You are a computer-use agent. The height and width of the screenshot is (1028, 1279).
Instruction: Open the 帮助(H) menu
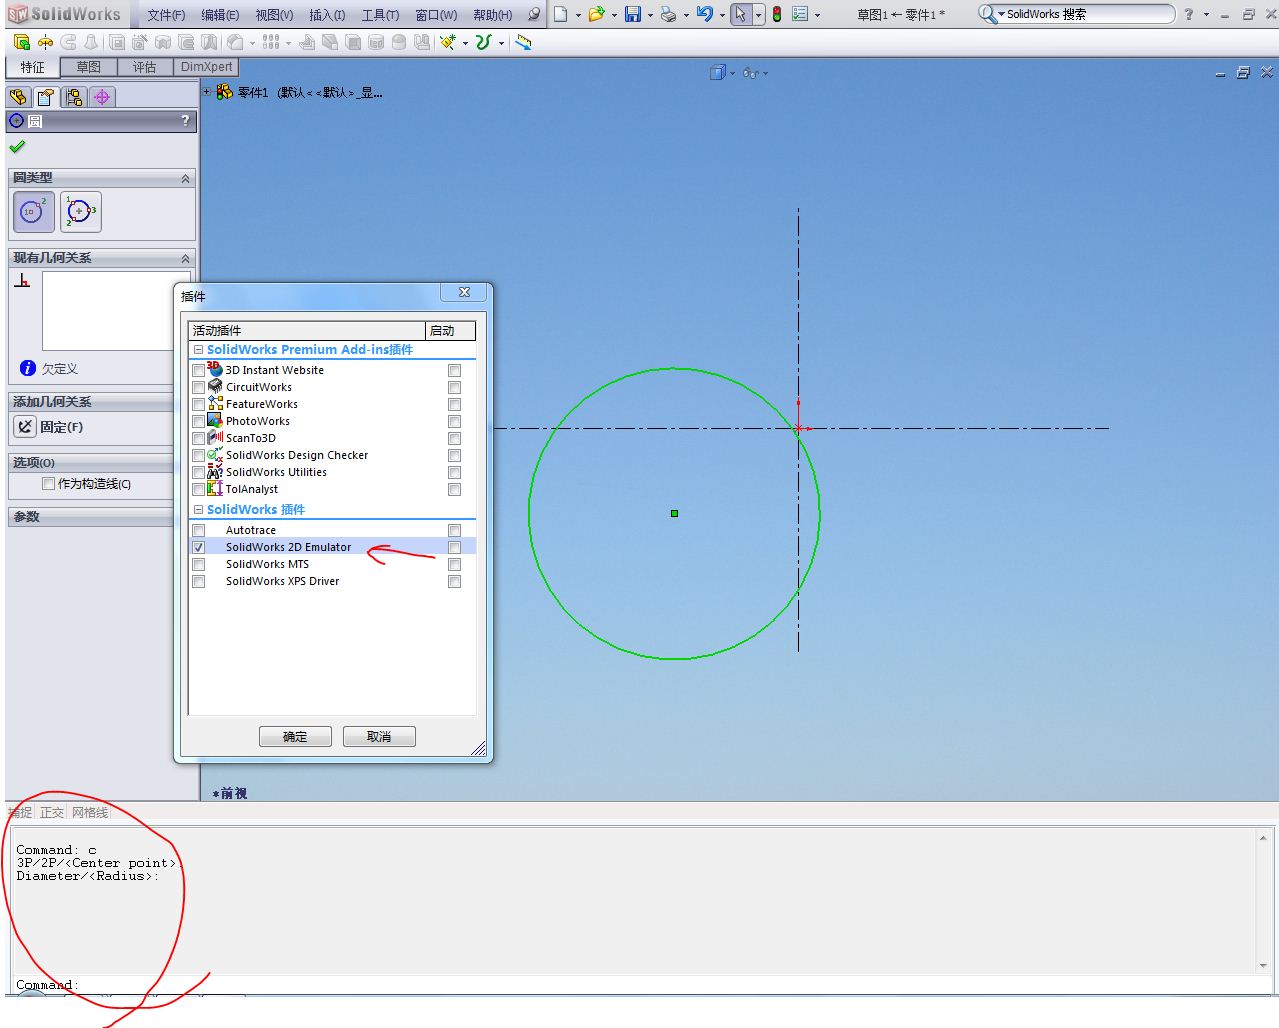point(493,15)
